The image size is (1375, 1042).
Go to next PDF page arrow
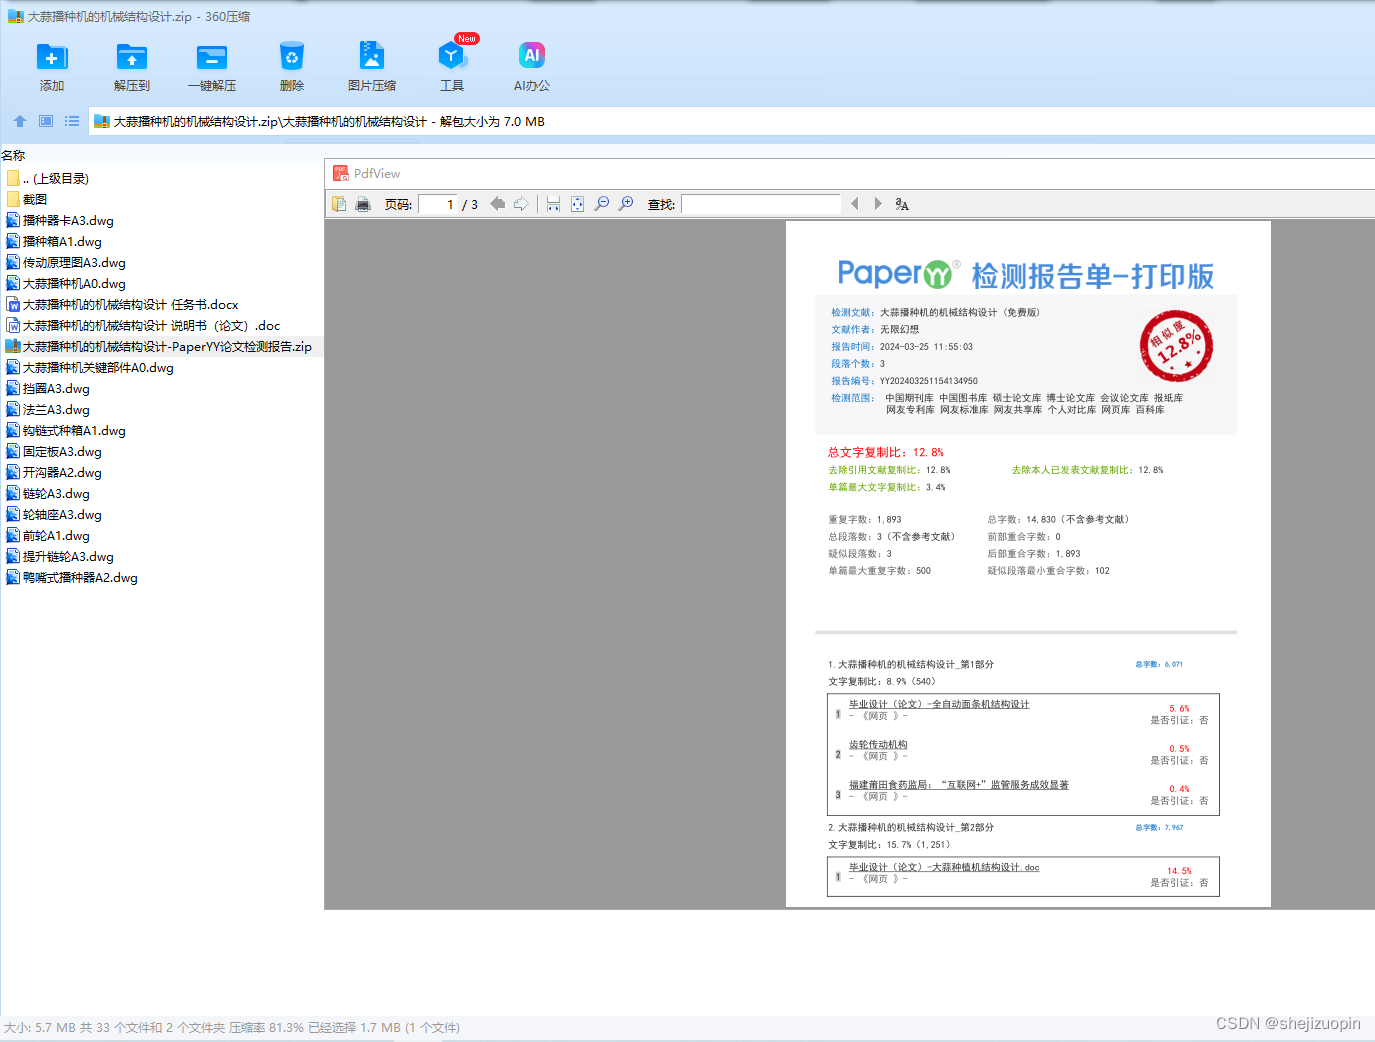pos(521,204)
